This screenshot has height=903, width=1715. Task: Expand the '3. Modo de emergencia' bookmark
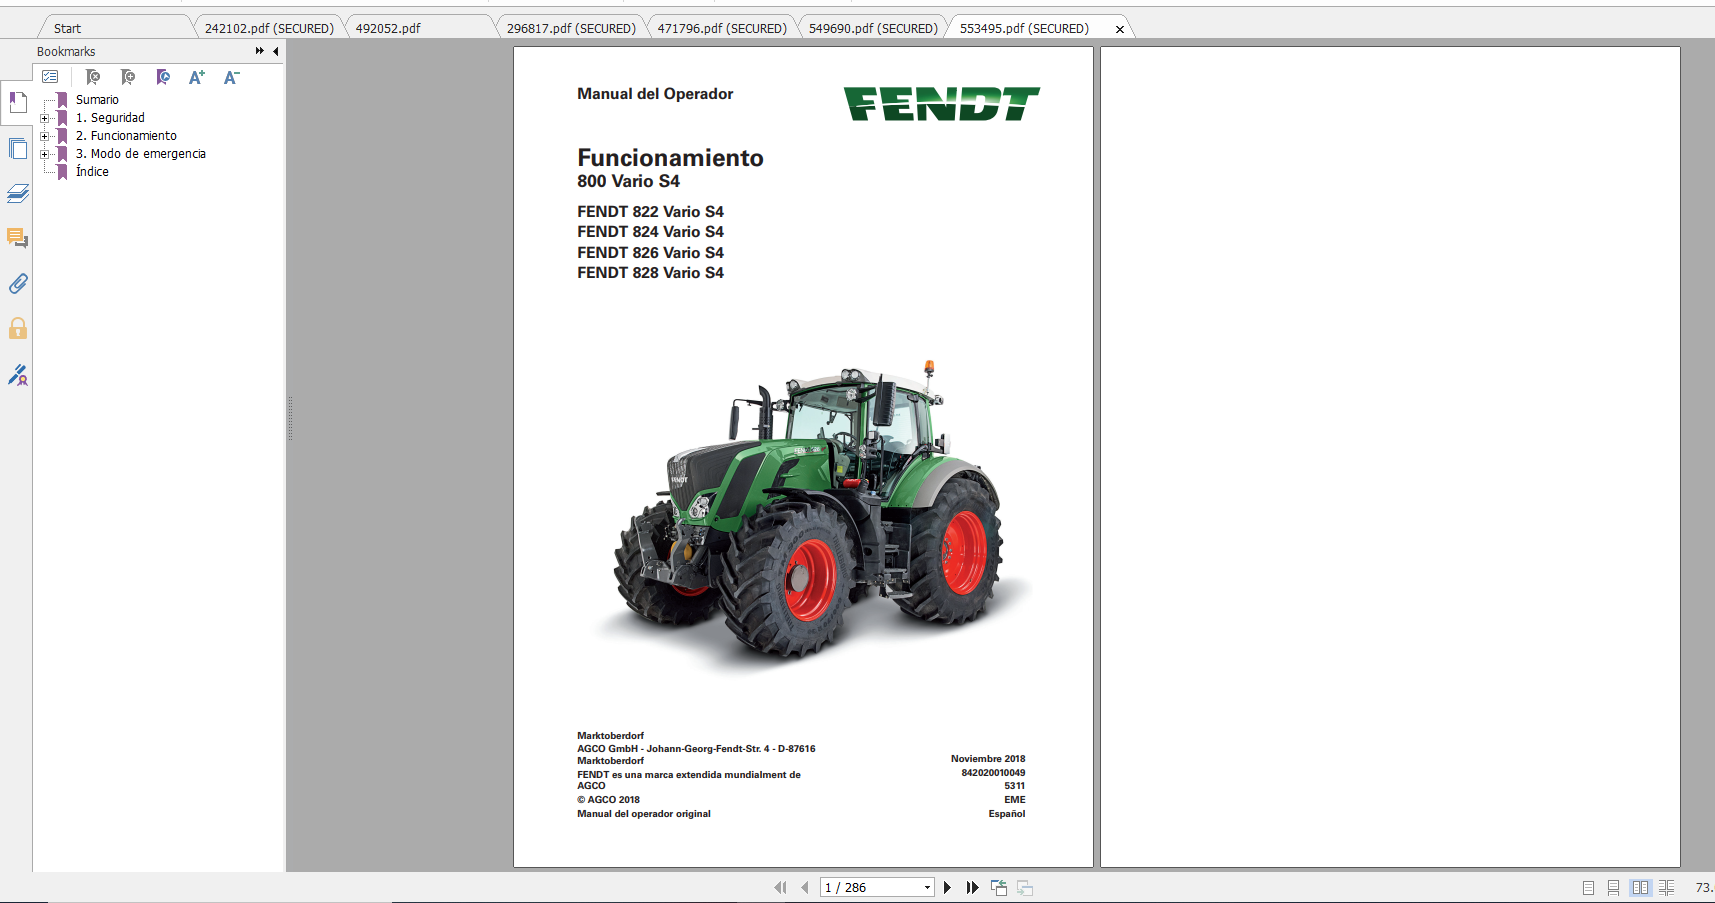44,154
